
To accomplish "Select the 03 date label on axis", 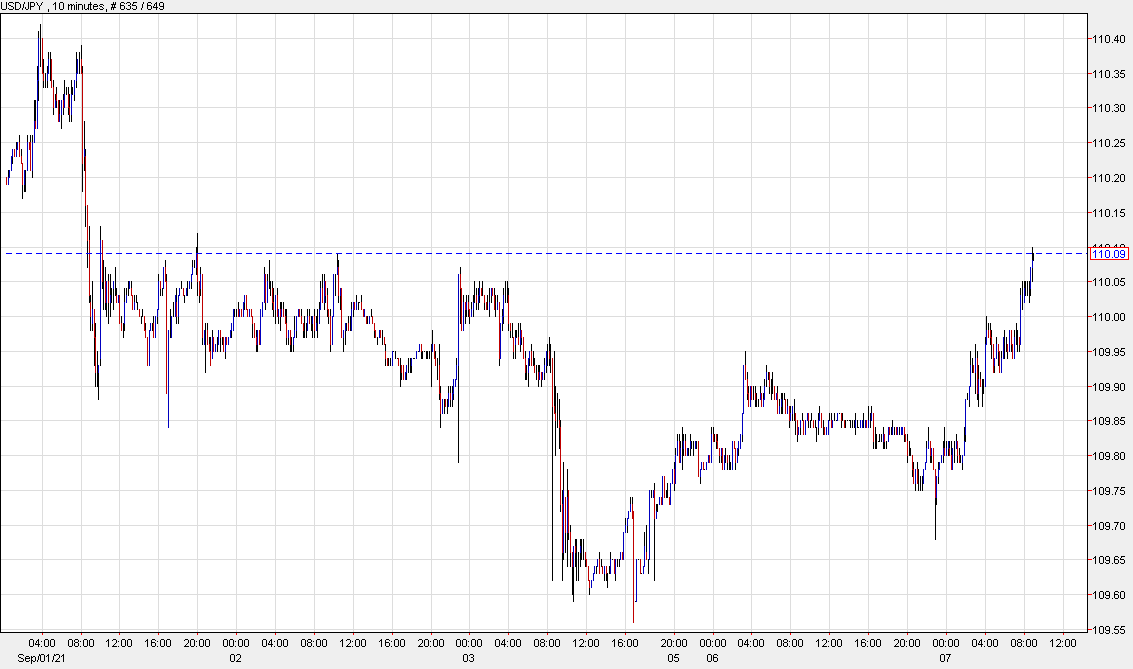I will coord(466,658).
